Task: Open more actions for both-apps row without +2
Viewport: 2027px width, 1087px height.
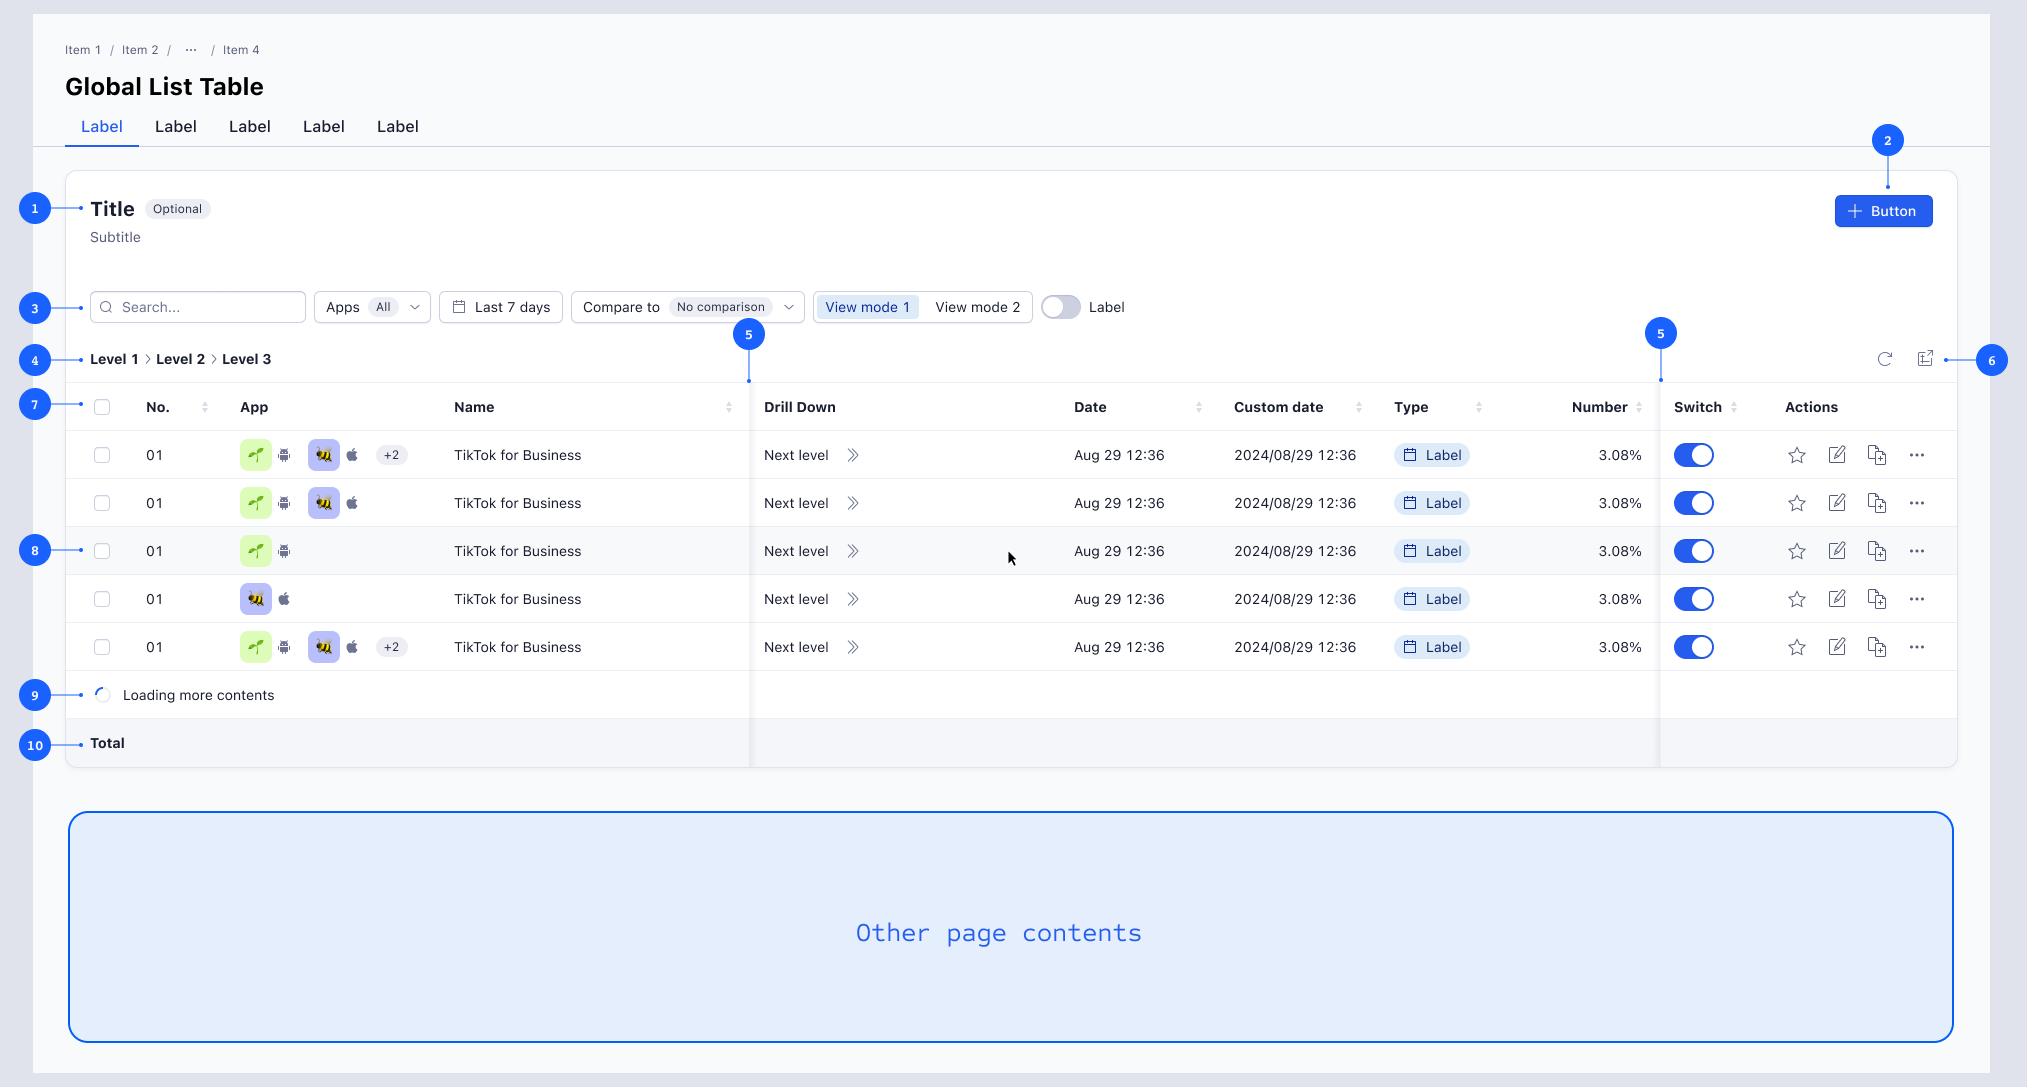Action: [1917, 503]
